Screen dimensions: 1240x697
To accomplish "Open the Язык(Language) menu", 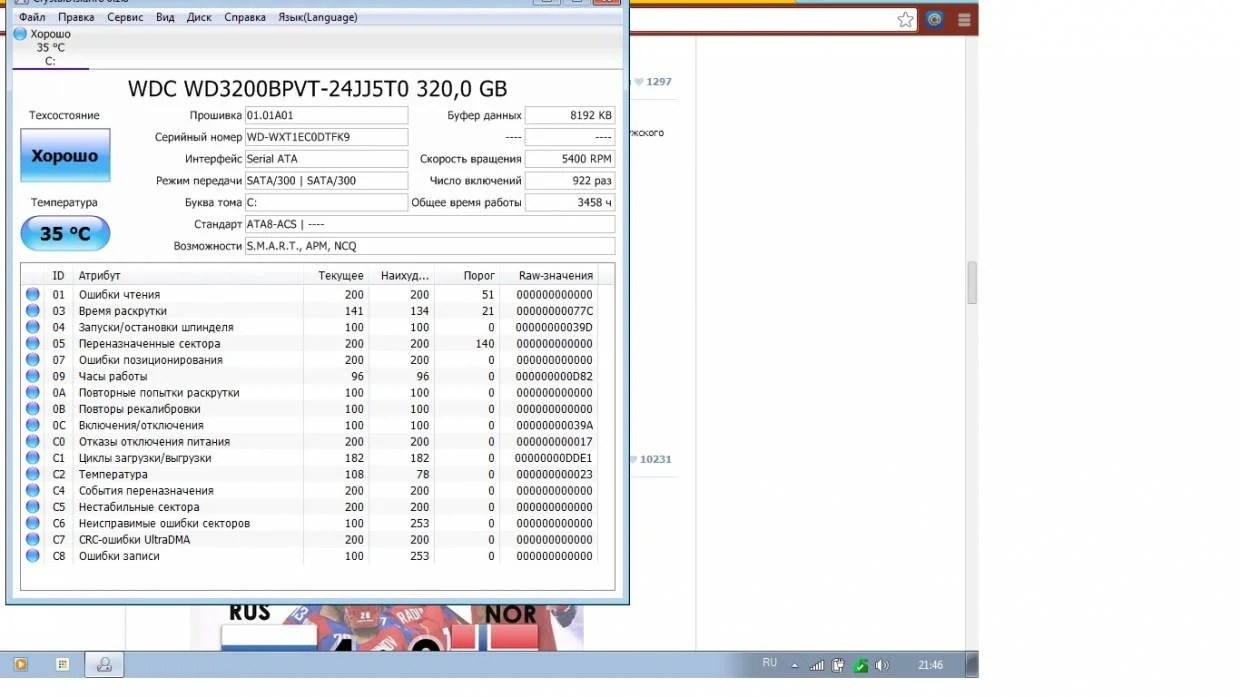I will (x=317, y=17).
